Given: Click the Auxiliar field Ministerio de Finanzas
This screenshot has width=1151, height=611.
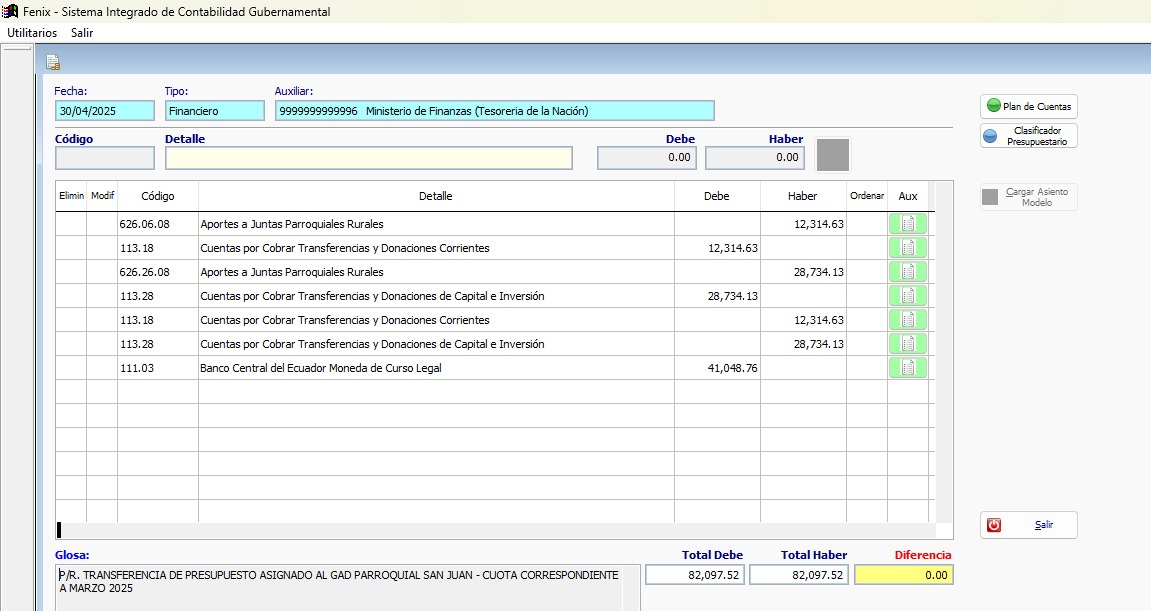Looking at the screenshot, I should click(x=494, y=111).
